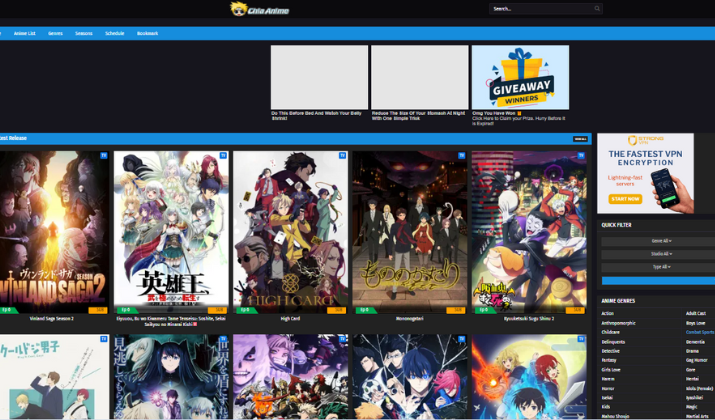Screen dimensions: 715x420
Task: Click green Ep badge on Mononogatari
Action: coord(365,310)
